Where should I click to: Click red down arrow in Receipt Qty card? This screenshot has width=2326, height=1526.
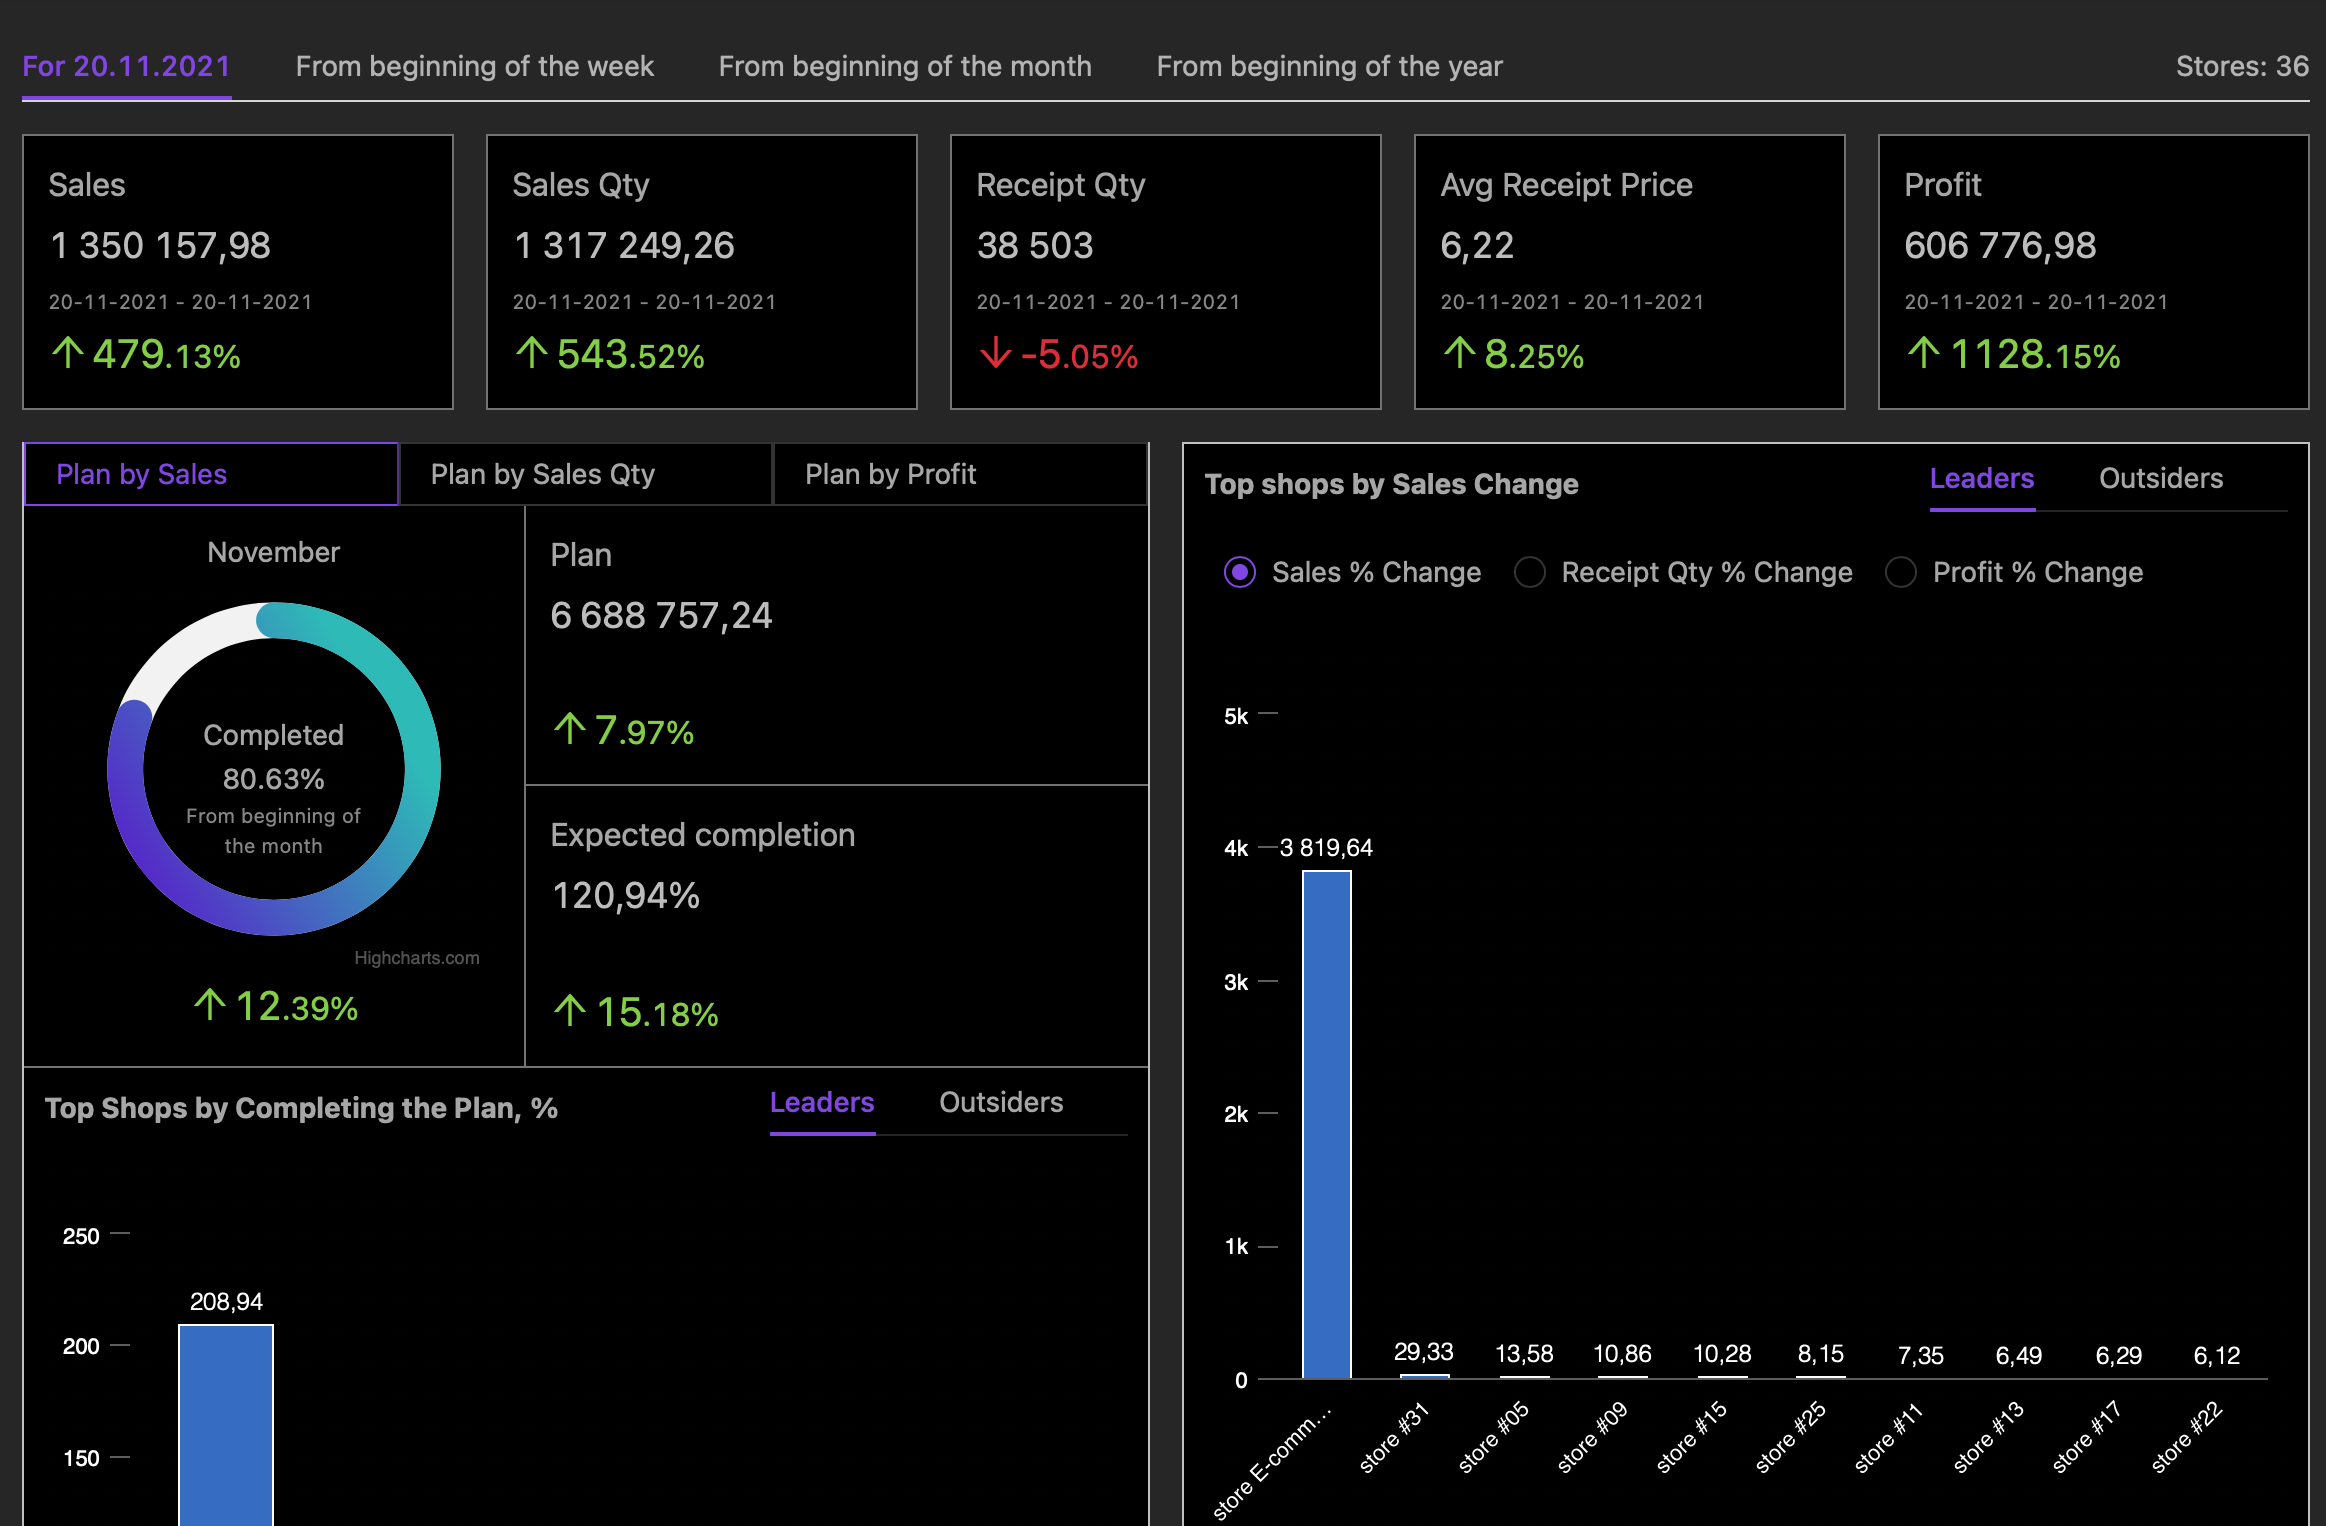click(995, 353)
